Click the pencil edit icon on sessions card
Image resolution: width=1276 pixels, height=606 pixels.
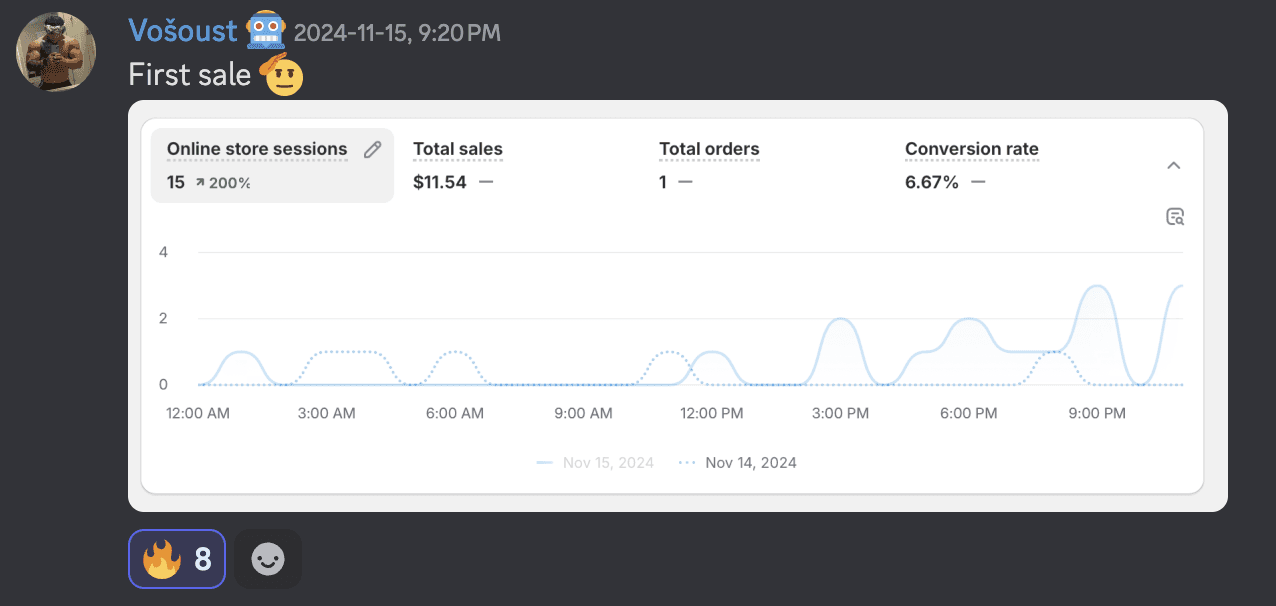pyautogui.click(x=373, y=150)
